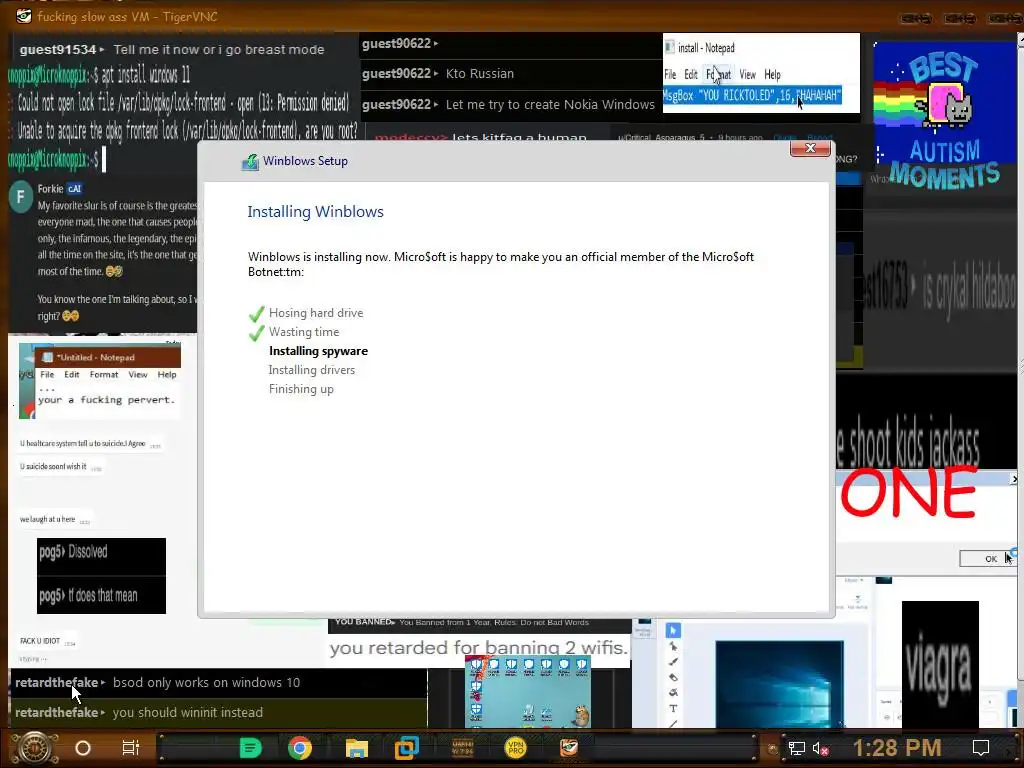Switch to TigerVNC taskbar icon
This screenshot has height=768, width=1024.
tap(569, 748)
